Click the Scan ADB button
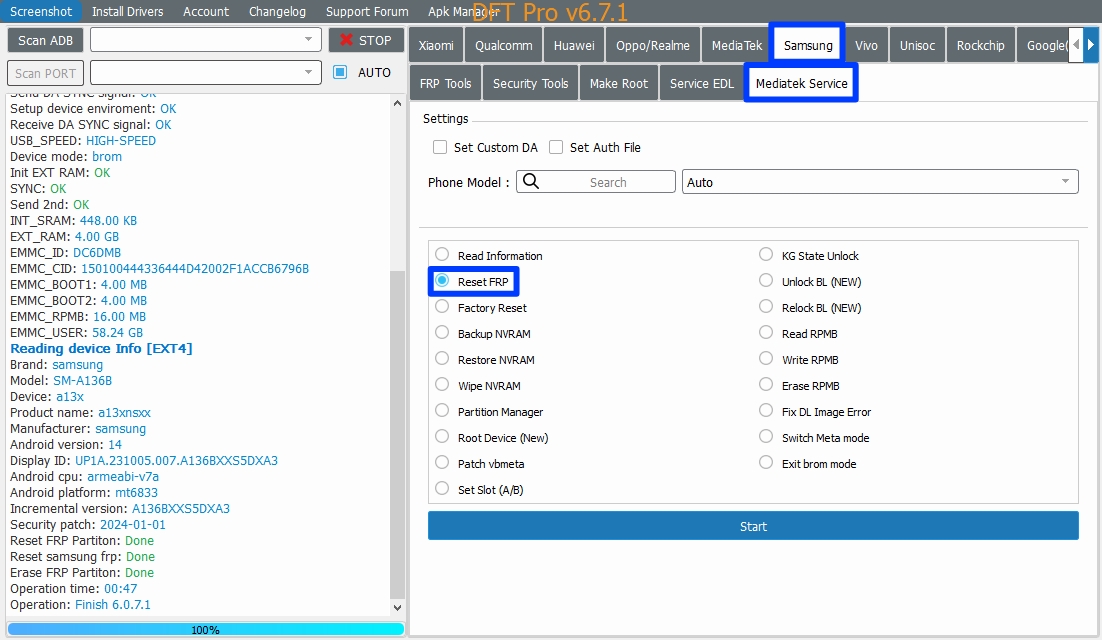Viewport: 1102px width, 640px height. coord(45,40)
